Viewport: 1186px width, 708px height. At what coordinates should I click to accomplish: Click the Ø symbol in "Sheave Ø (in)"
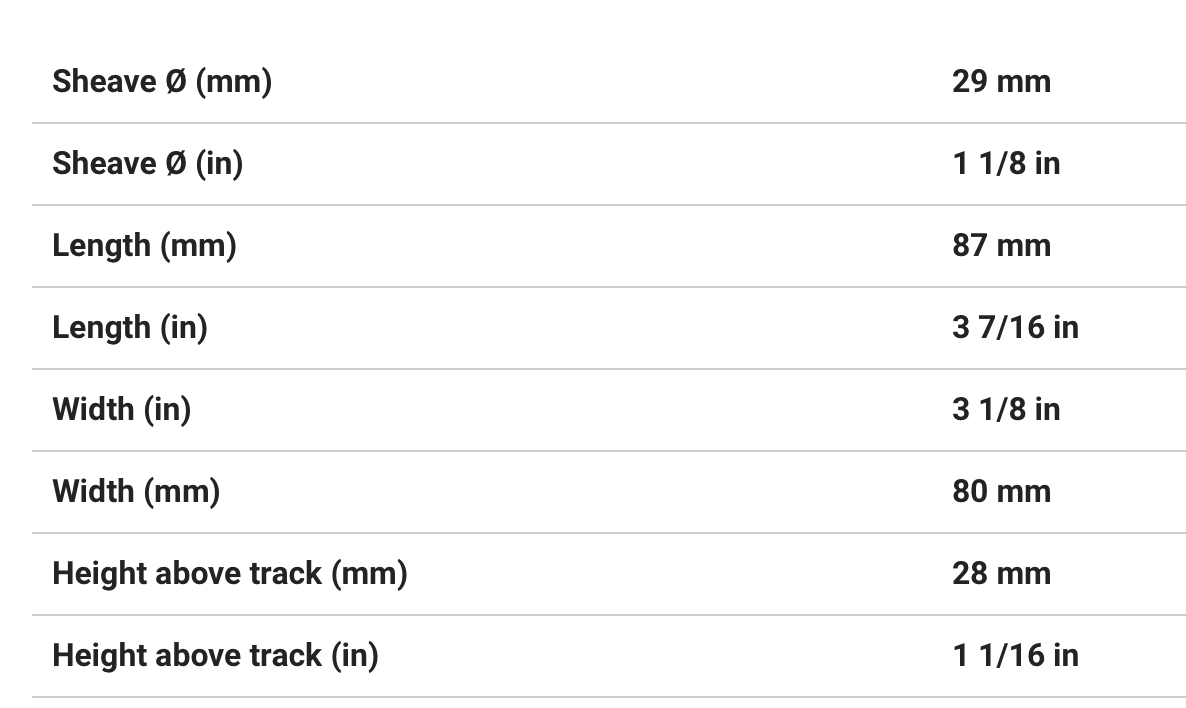pos(175,163)
